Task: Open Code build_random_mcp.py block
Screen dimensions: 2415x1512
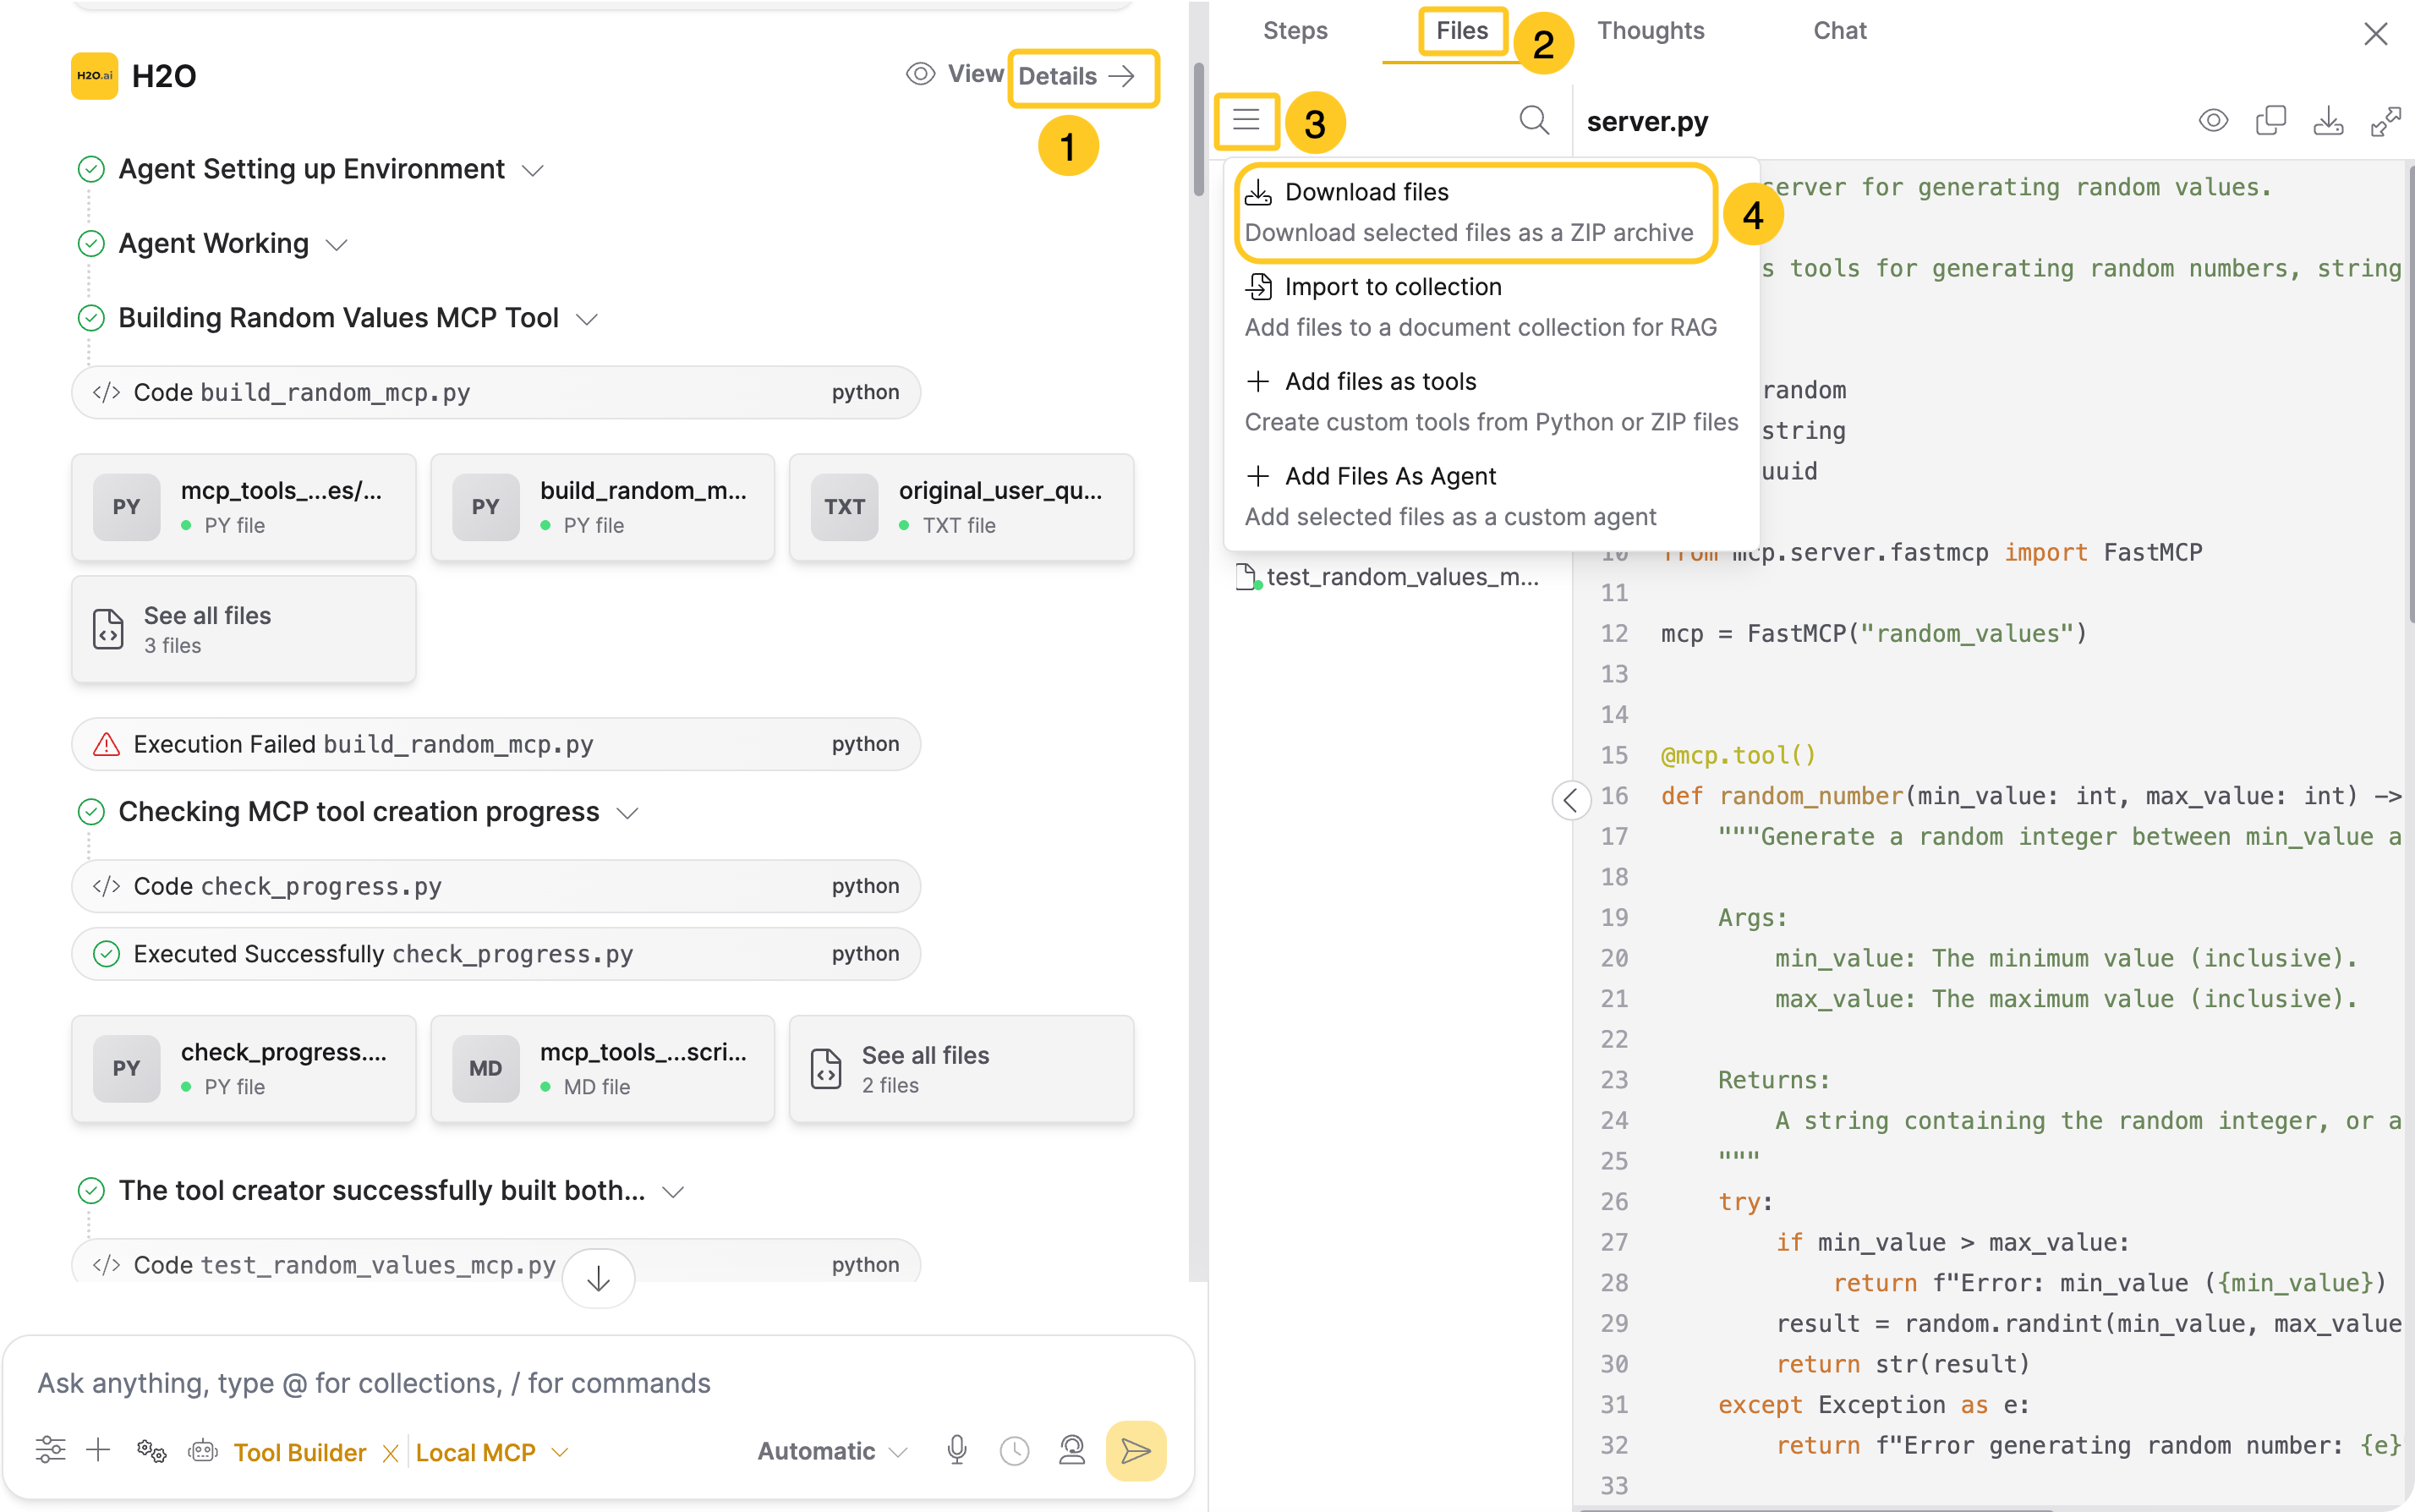Action: tap(496, 392)
